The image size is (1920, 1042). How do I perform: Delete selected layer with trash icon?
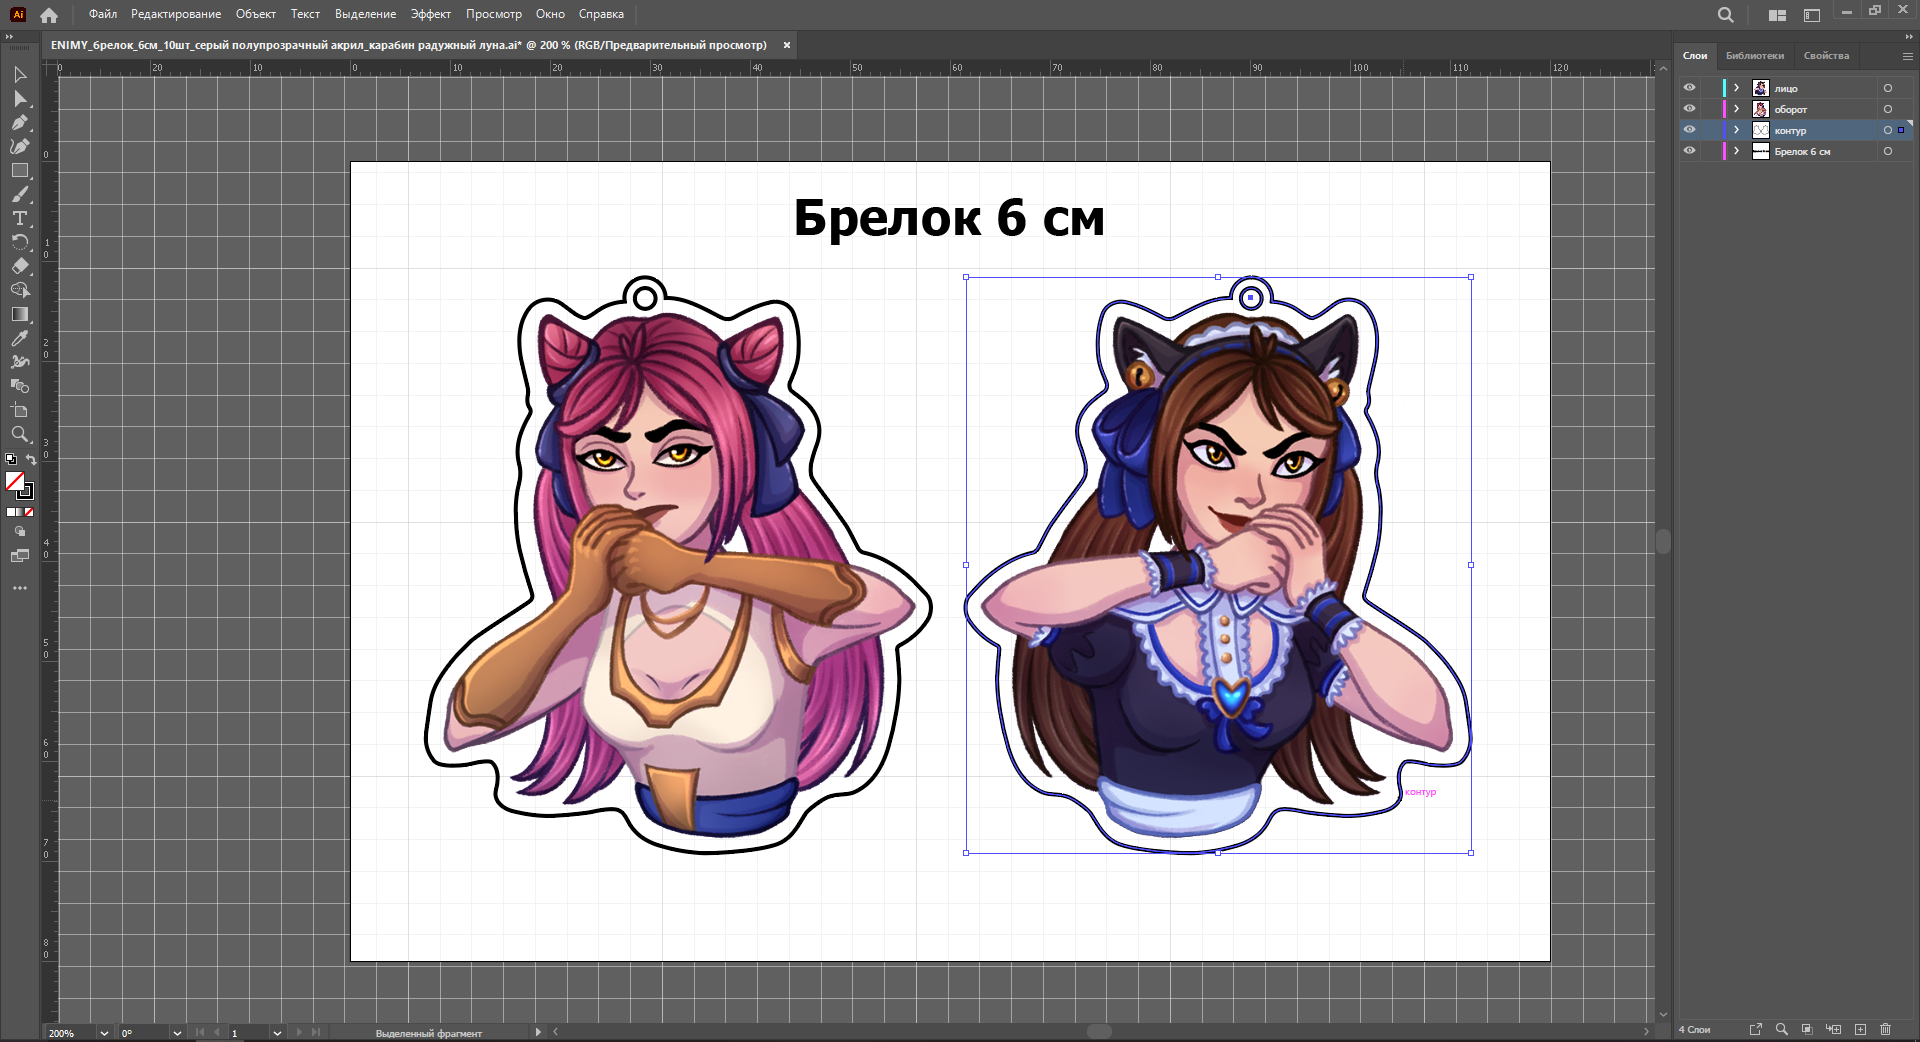1885,1029
